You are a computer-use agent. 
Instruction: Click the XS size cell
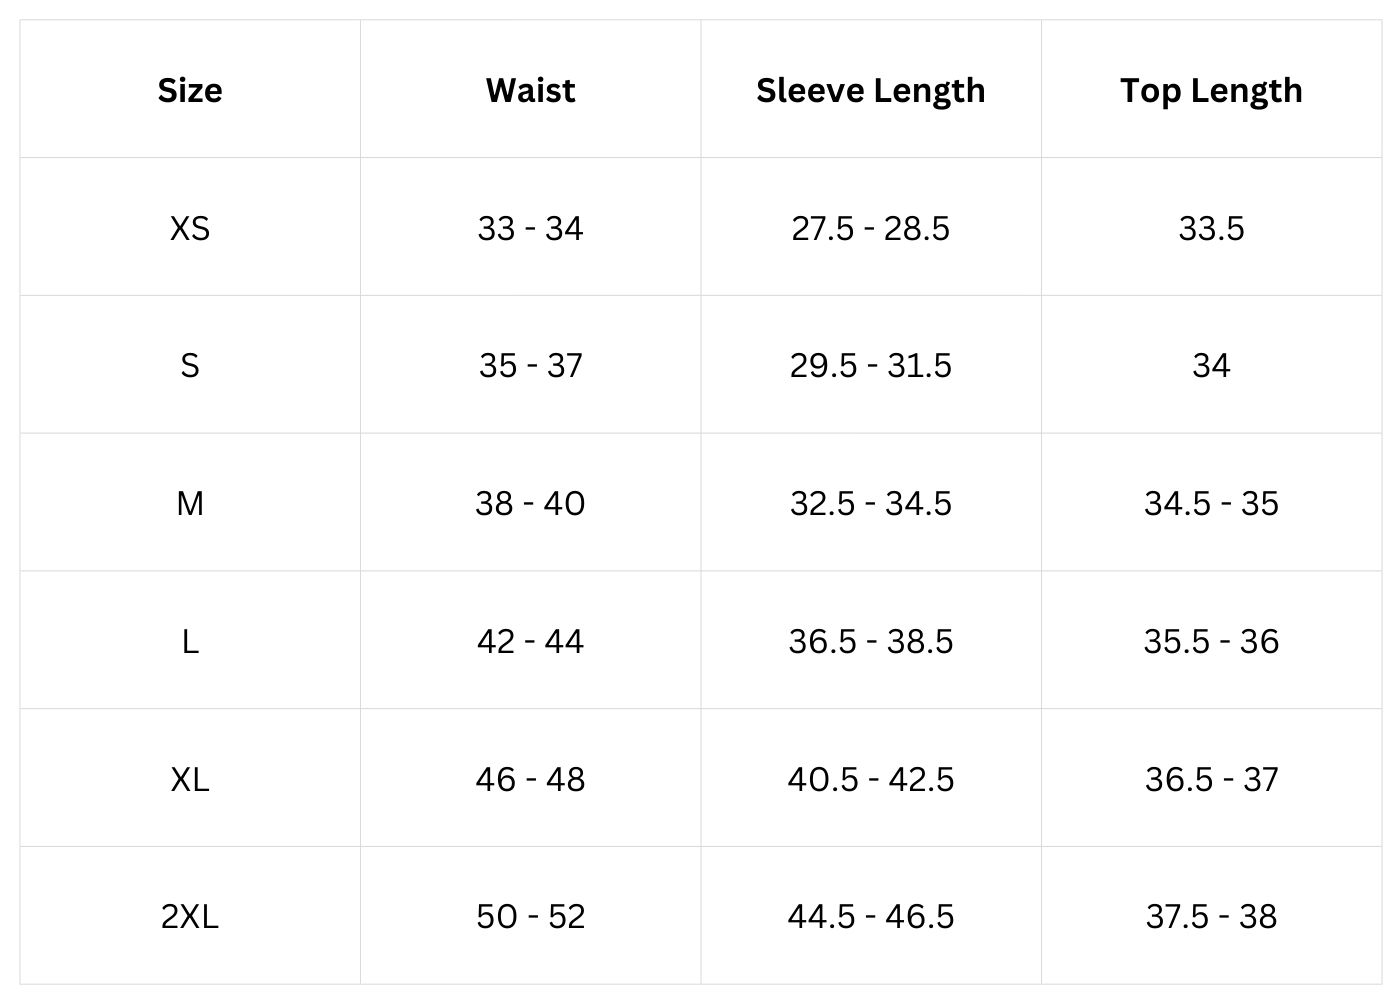click(x=190, y=228)
